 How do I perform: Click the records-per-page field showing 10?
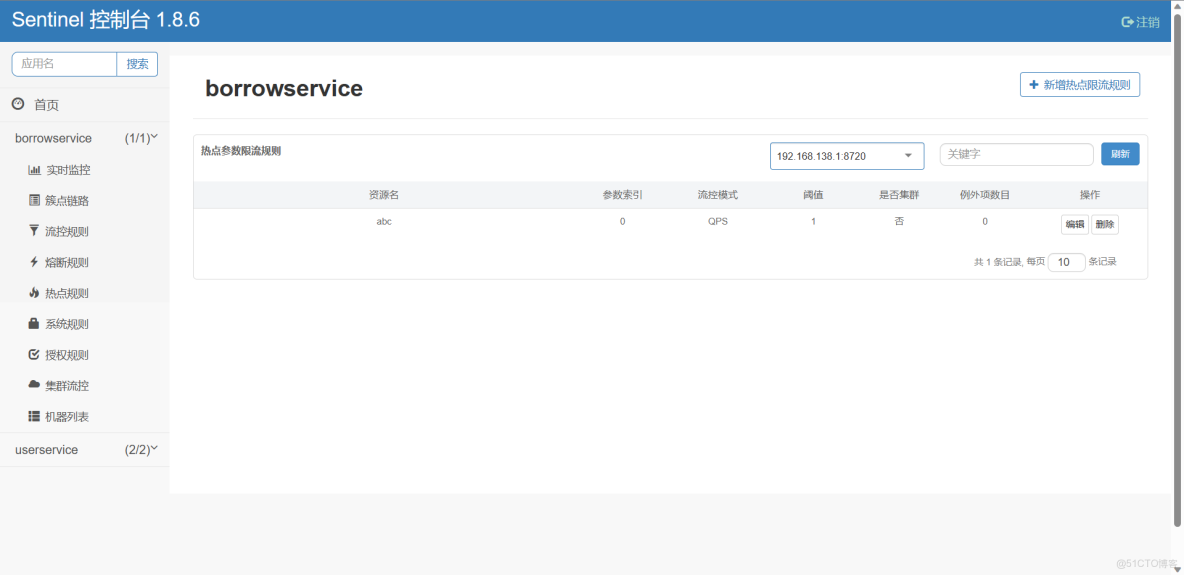1067,262
